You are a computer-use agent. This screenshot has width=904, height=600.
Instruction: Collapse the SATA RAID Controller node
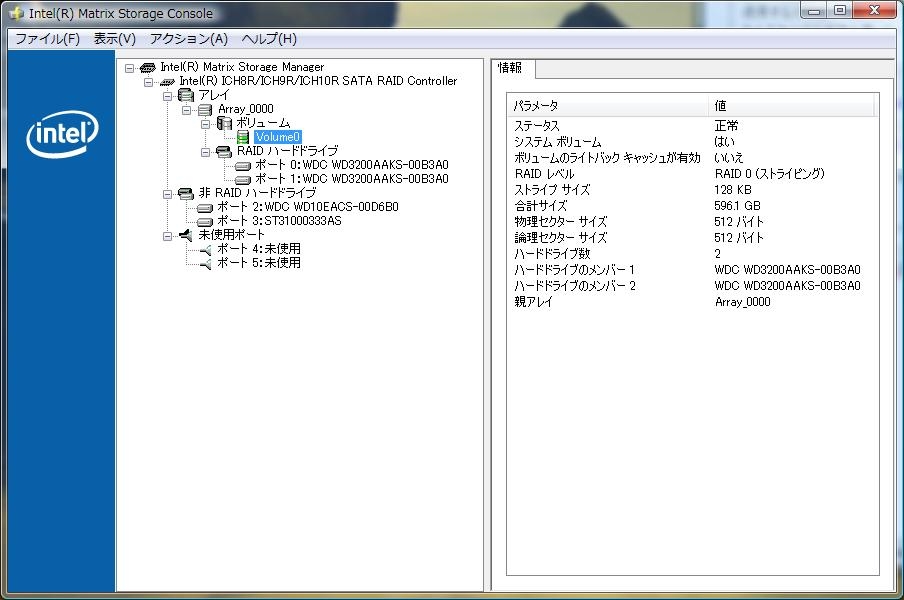(149, 82)
